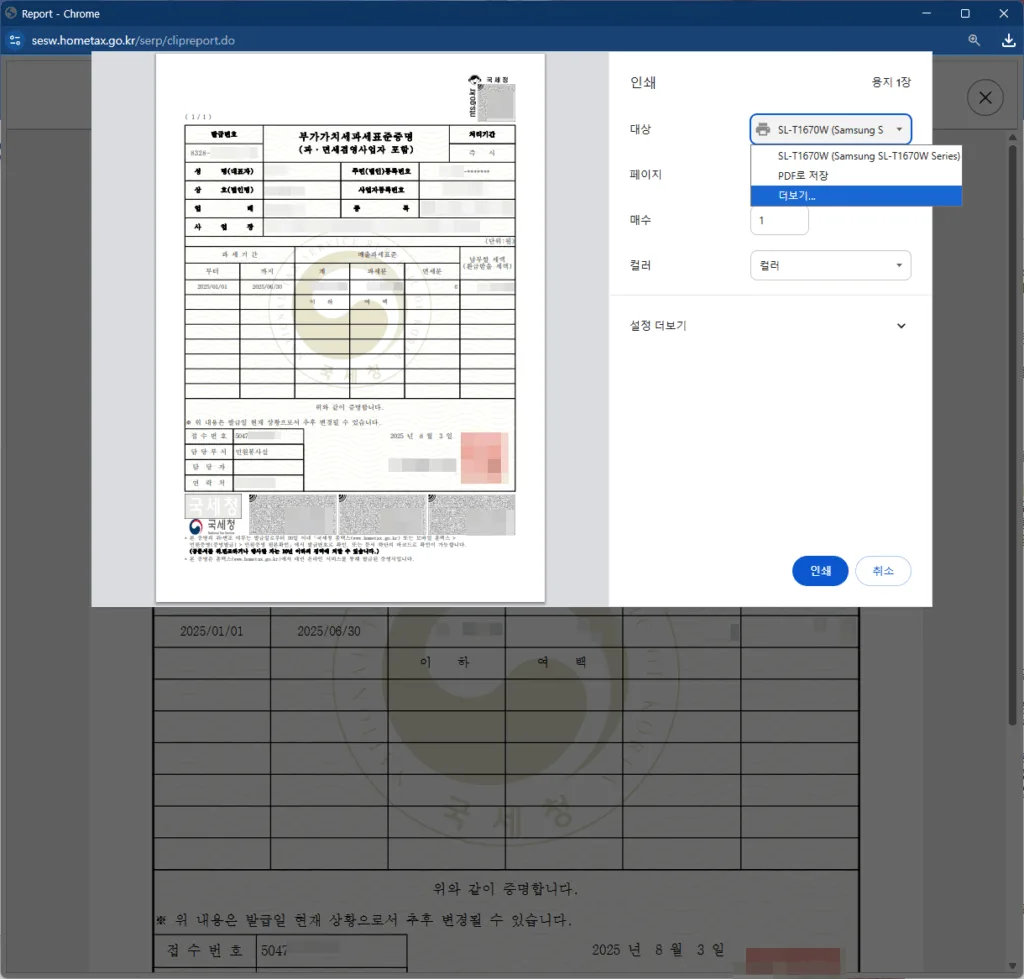Click the printer icon in destination dropdown
The height and width of the screenshot is (979, 1024).
click(x=763, y=129)
